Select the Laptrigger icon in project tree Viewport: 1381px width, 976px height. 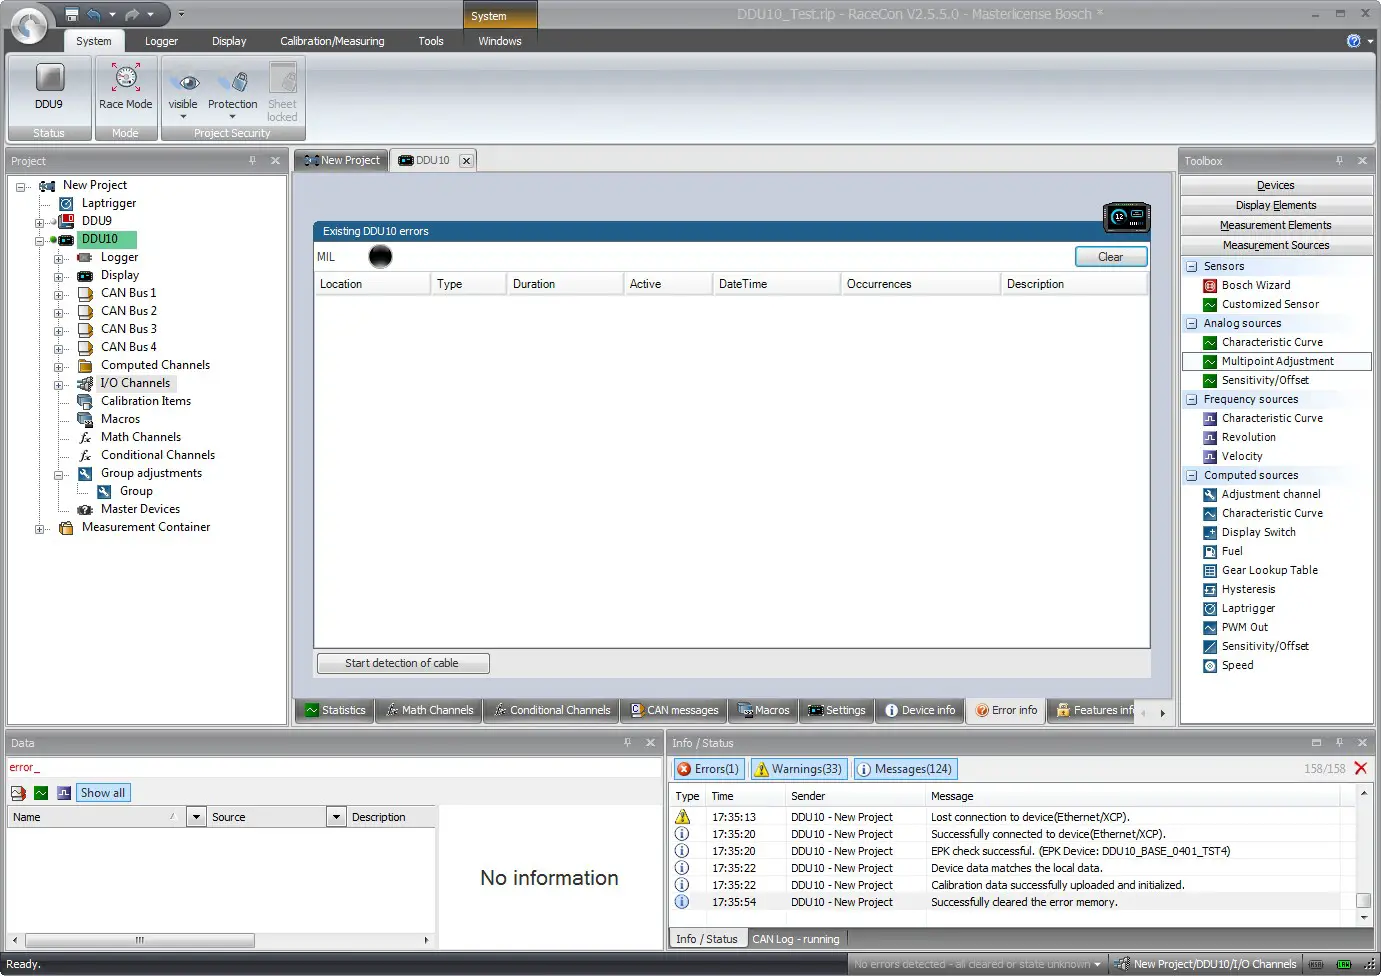[66, 204]
